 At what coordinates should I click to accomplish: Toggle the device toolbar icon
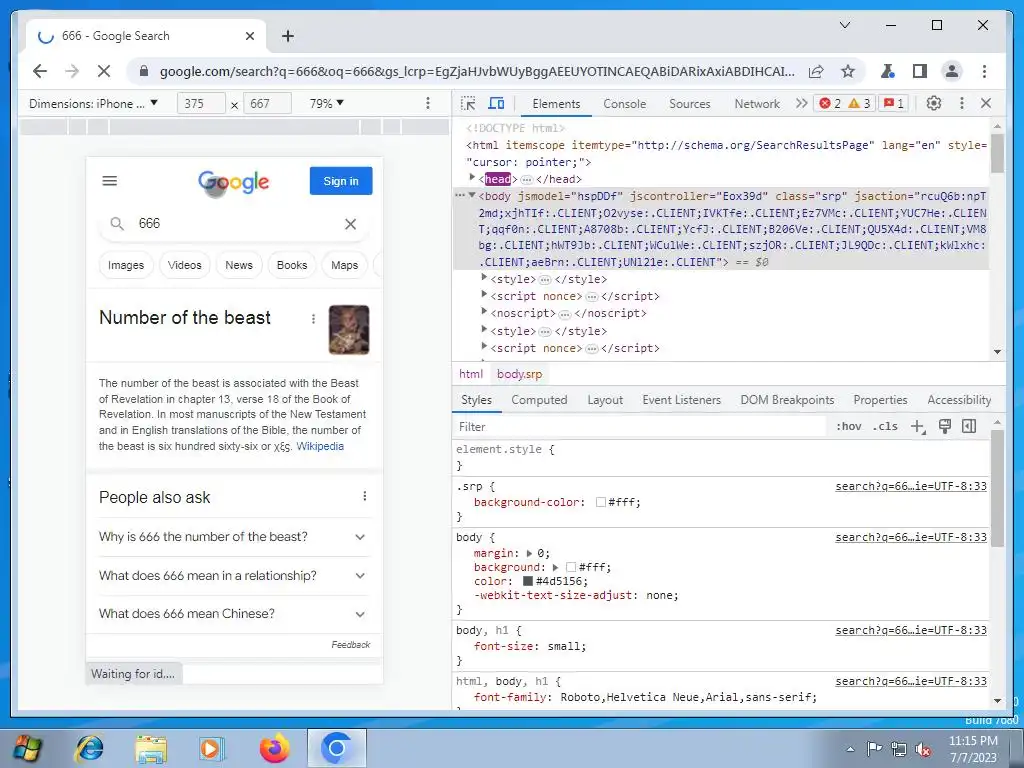pos(496,103)
